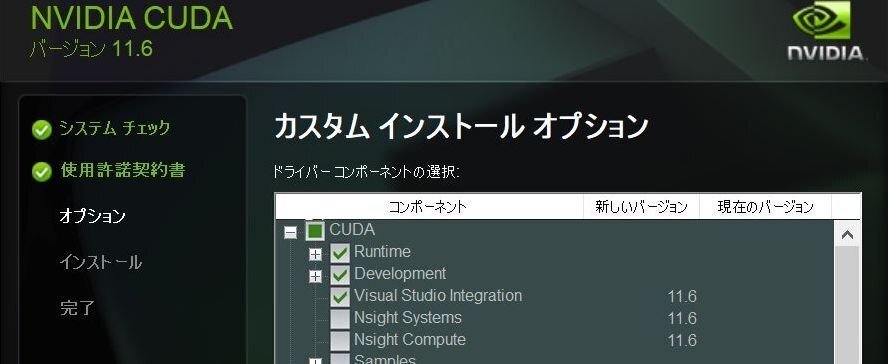Select the 完了 step
This screenshot has width=888, height=364.
tap(76, 309)
